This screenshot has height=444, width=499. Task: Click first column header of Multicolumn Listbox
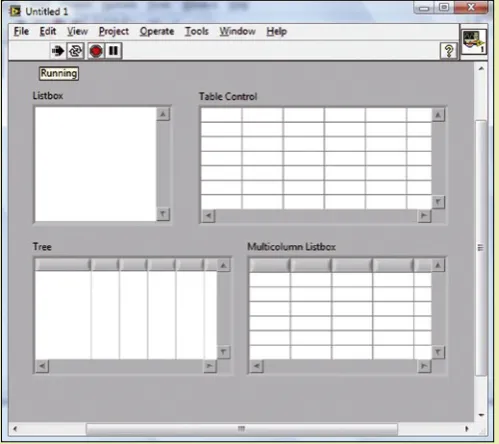(x=269, y=266)
